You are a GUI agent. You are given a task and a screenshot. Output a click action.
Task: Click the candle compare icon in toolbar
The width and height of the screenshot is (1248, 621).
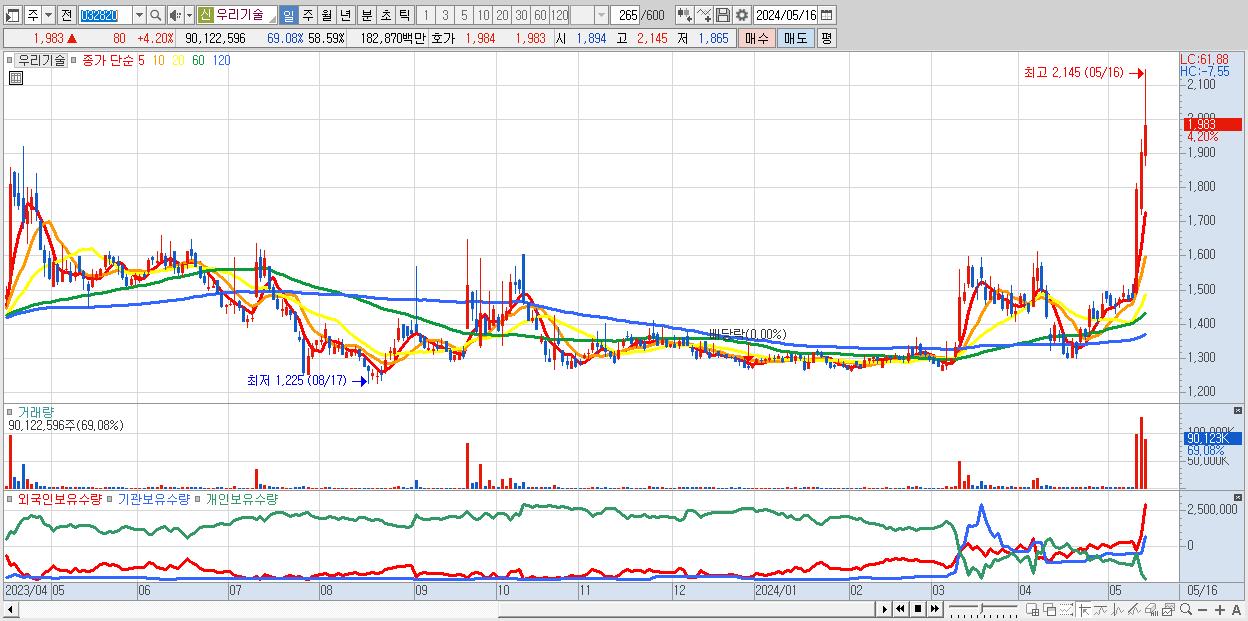coord(684,15)
